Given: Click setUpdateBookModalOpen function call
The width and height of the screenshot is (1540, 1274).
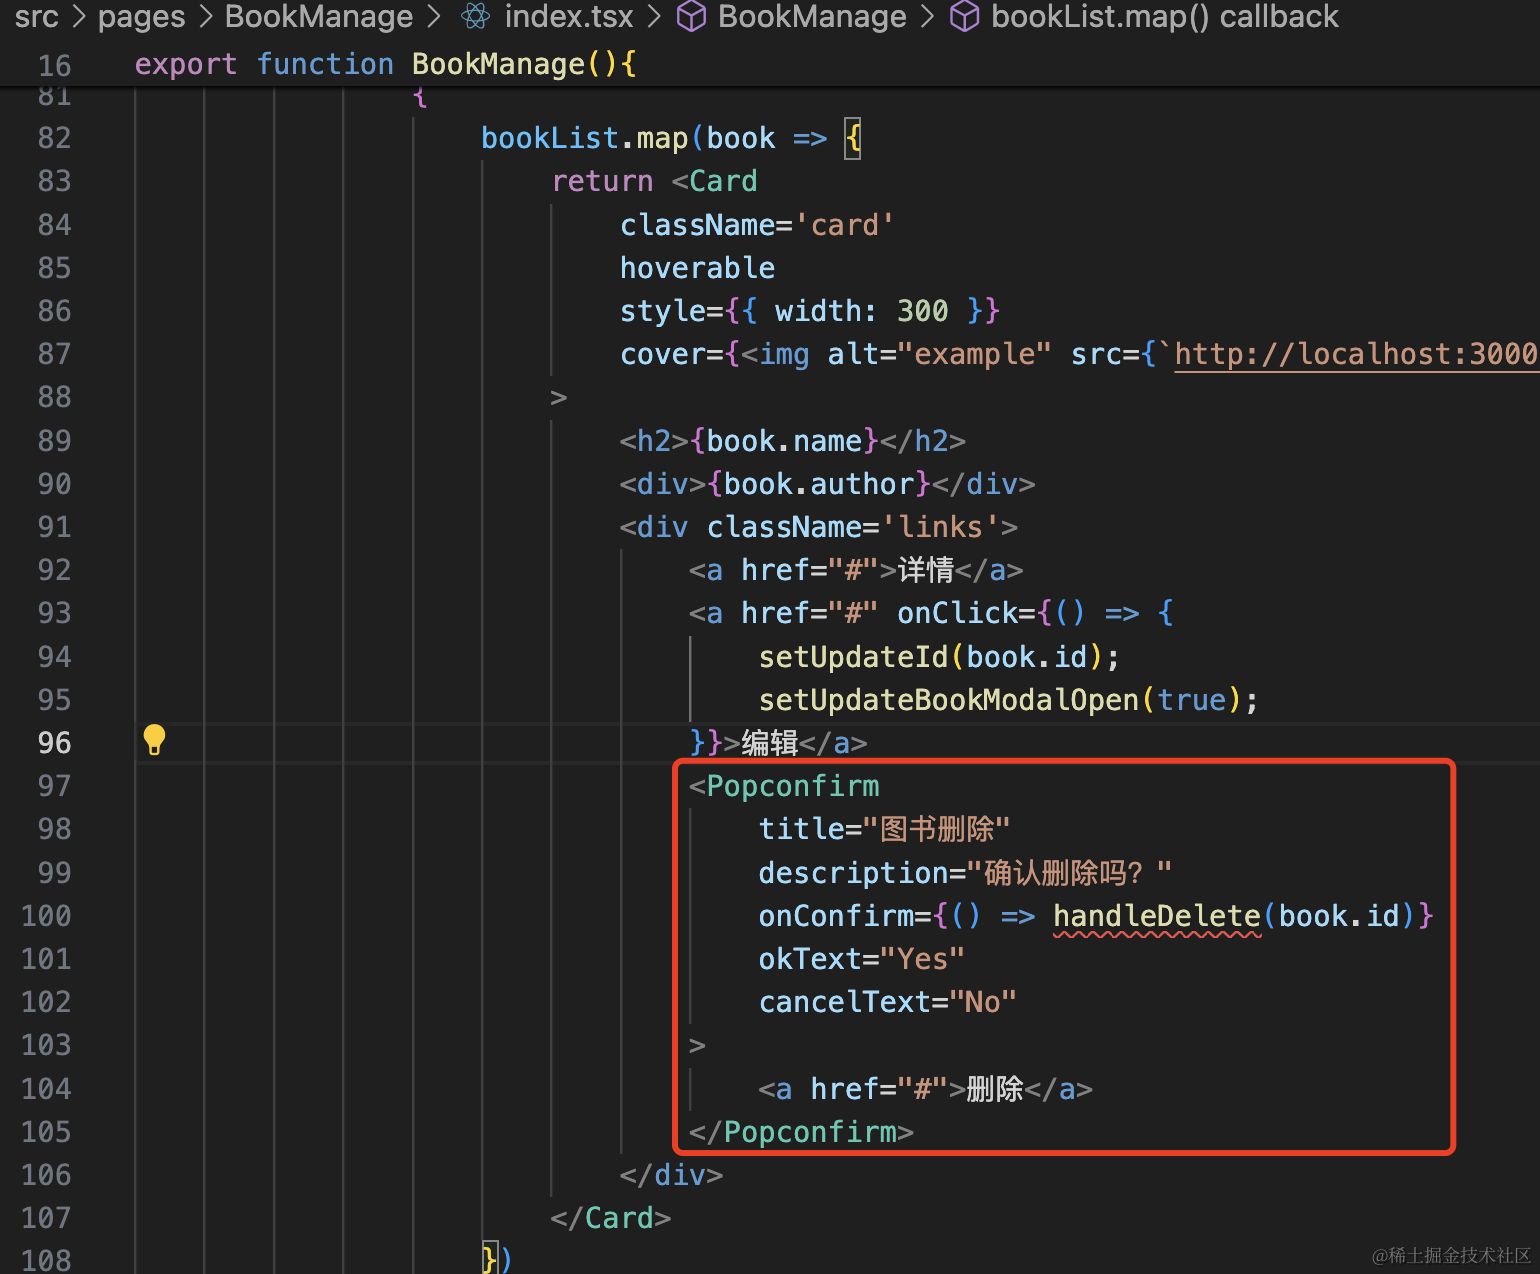Looking at the screenshot, I should tap(948, 700).
